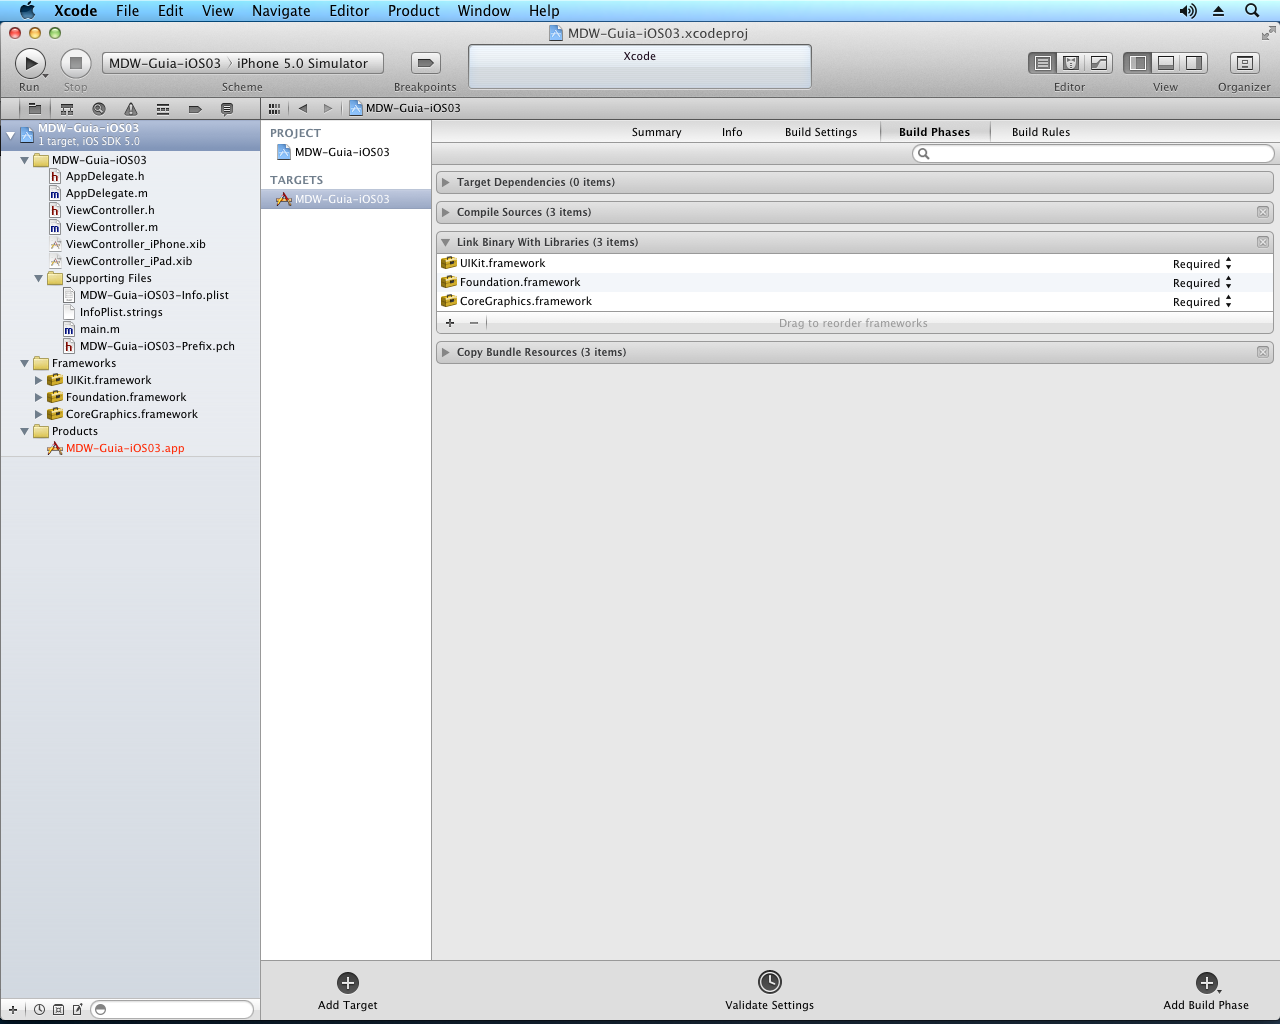Show the Debug area pane
The image size is (1280, 1024).
coord(1165,63)
